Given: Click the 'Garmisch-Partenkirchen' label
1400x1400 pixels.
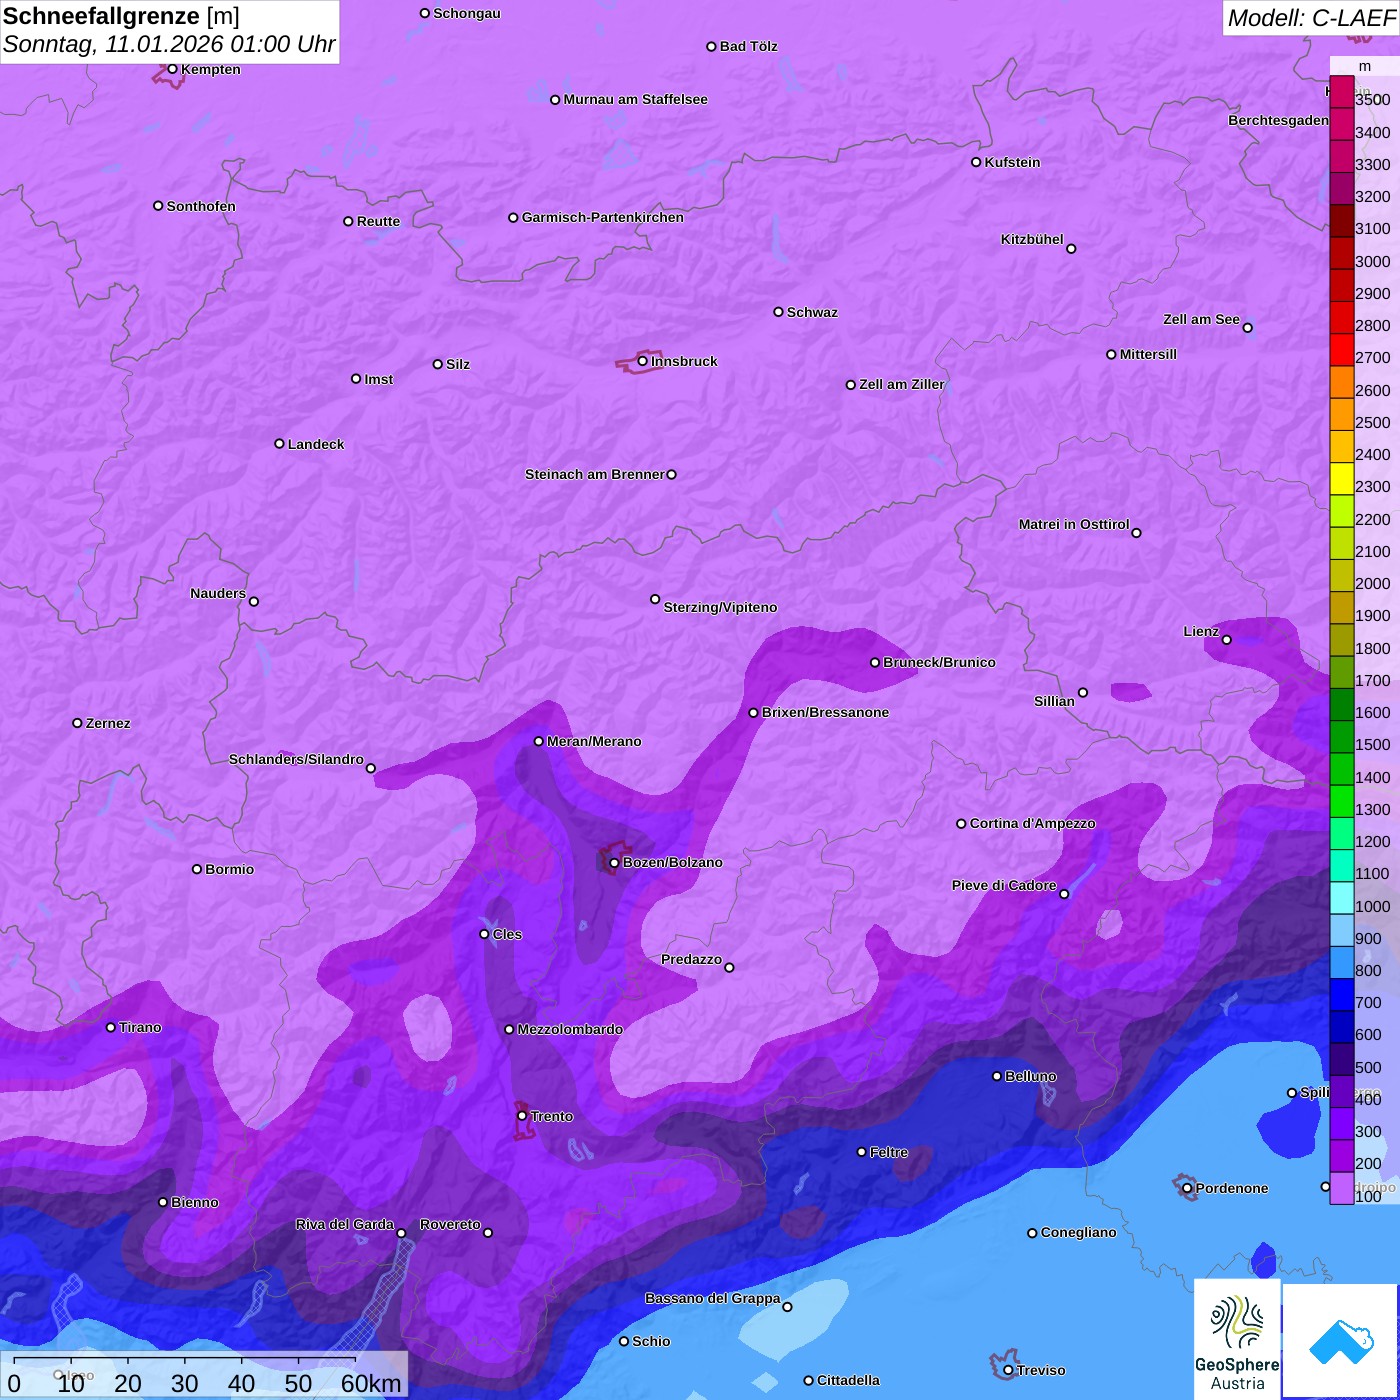Looking at the screenshot, I should (603, 217).
